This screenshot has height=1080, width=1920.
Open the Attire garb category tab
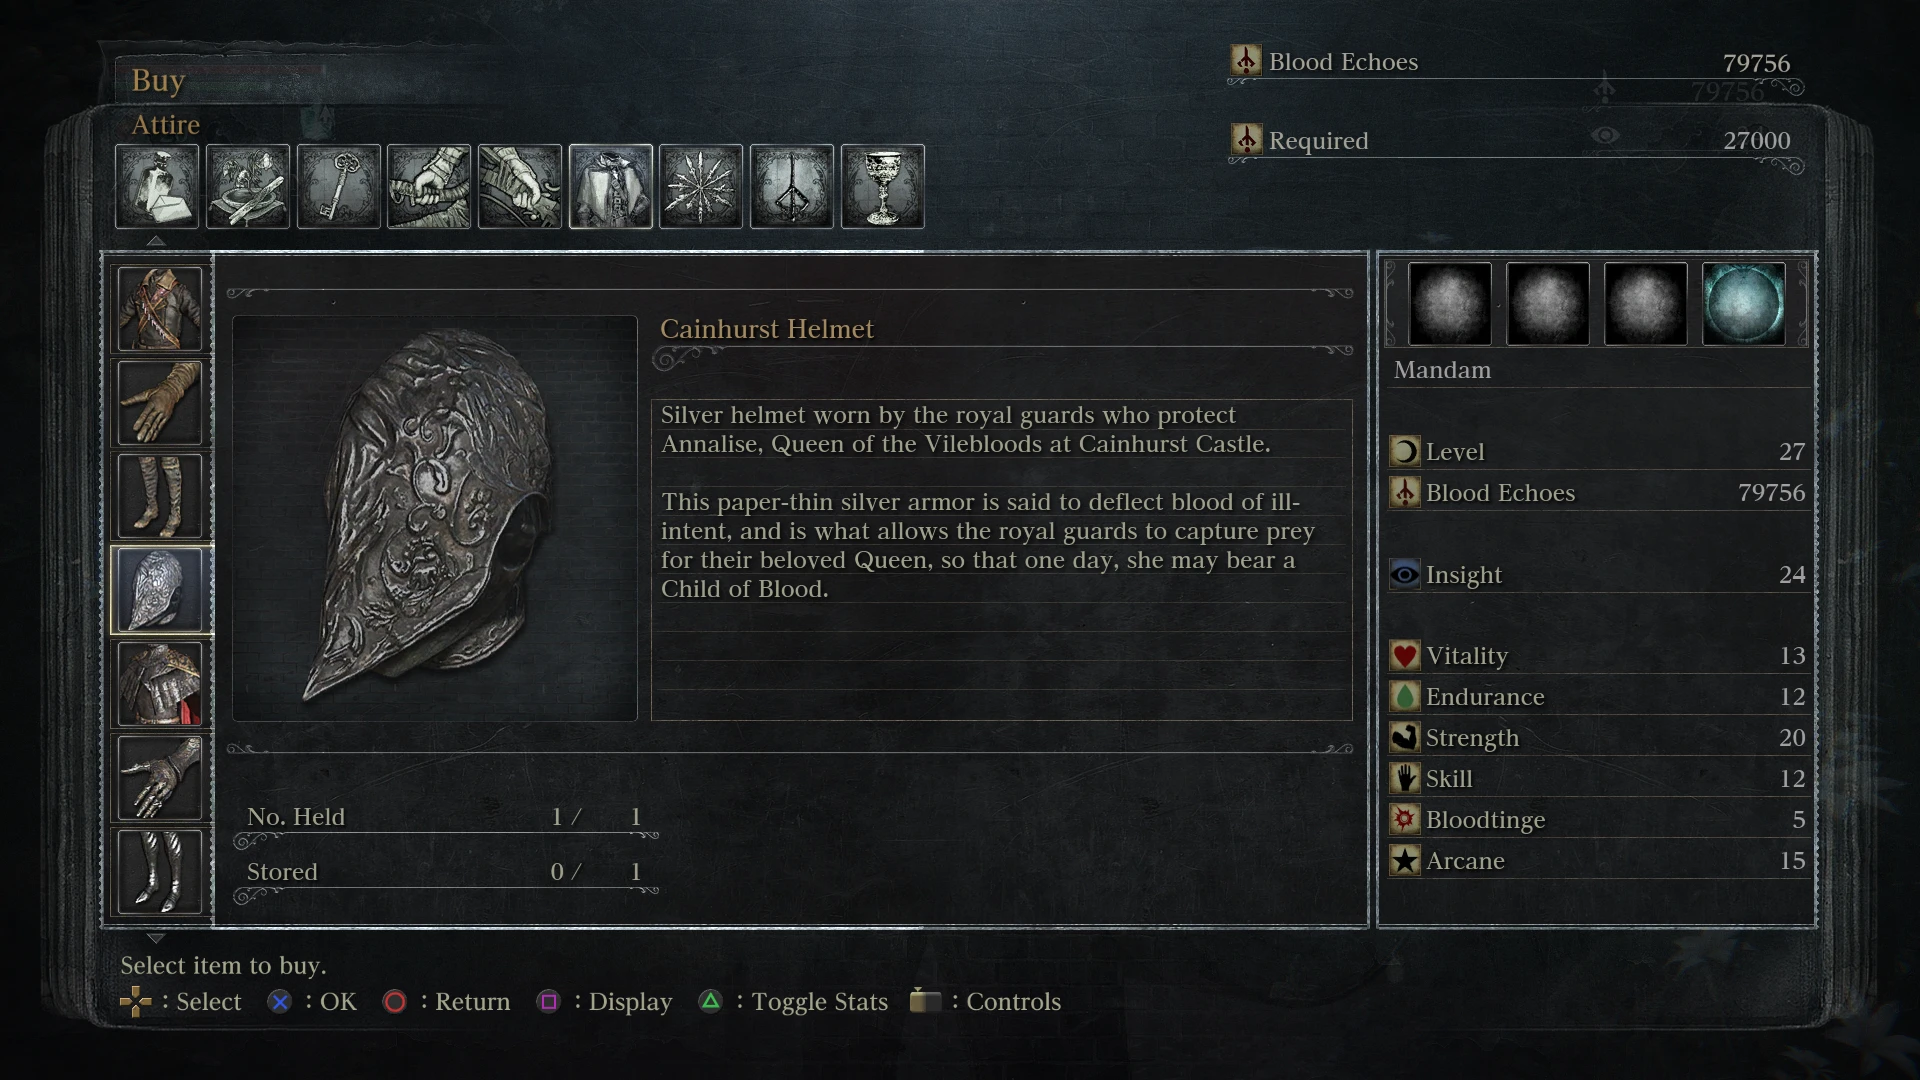coord(611,187)
